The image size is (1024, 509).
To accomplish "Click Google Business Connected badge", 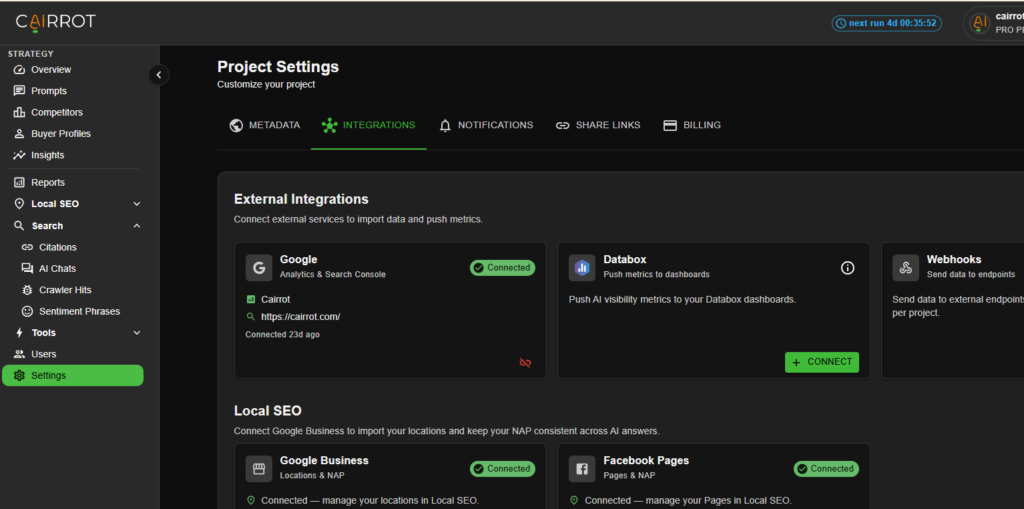I will pyautogui.click(x=502, y=468).
